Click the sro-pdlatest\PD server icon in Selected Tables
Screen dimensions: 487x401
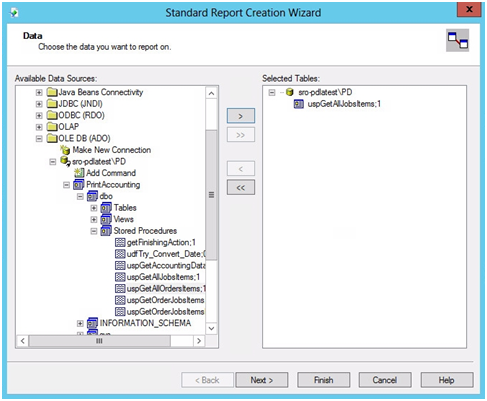[x=290, y=92]
